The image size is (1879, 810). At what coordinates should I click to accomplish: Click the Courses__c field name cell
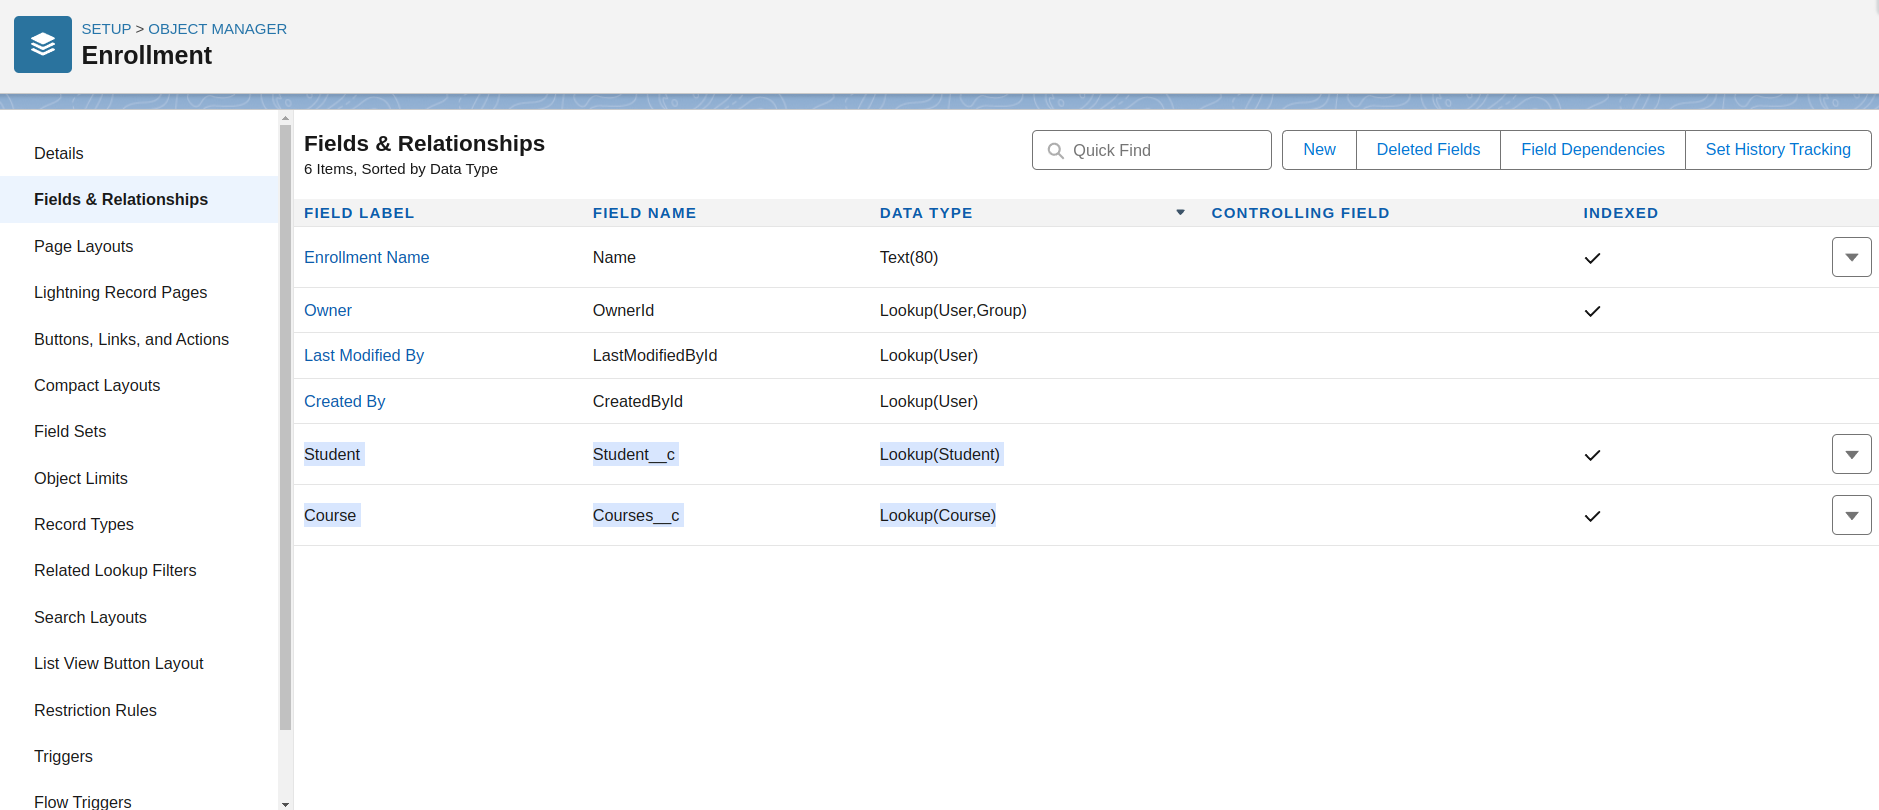[x=636, y=515]
